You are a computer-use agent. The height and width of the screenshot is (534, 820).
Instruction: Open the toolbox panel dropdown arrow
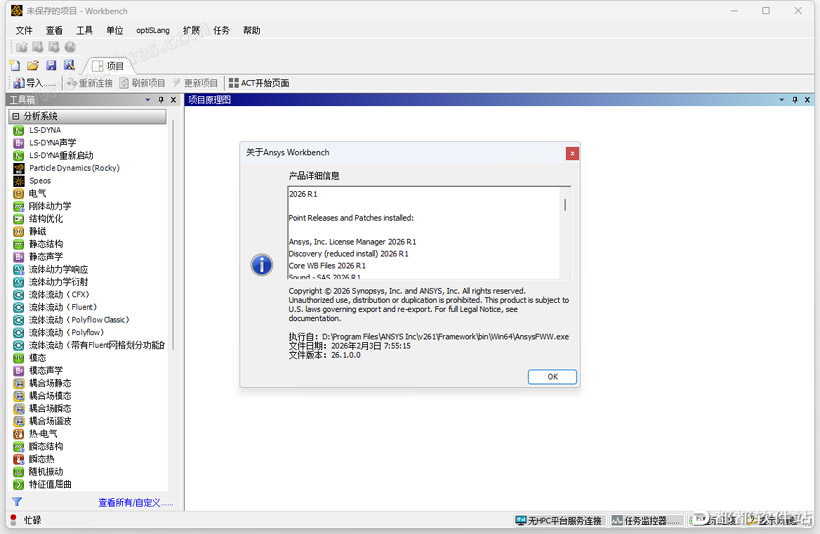click(x=147, y=99)
